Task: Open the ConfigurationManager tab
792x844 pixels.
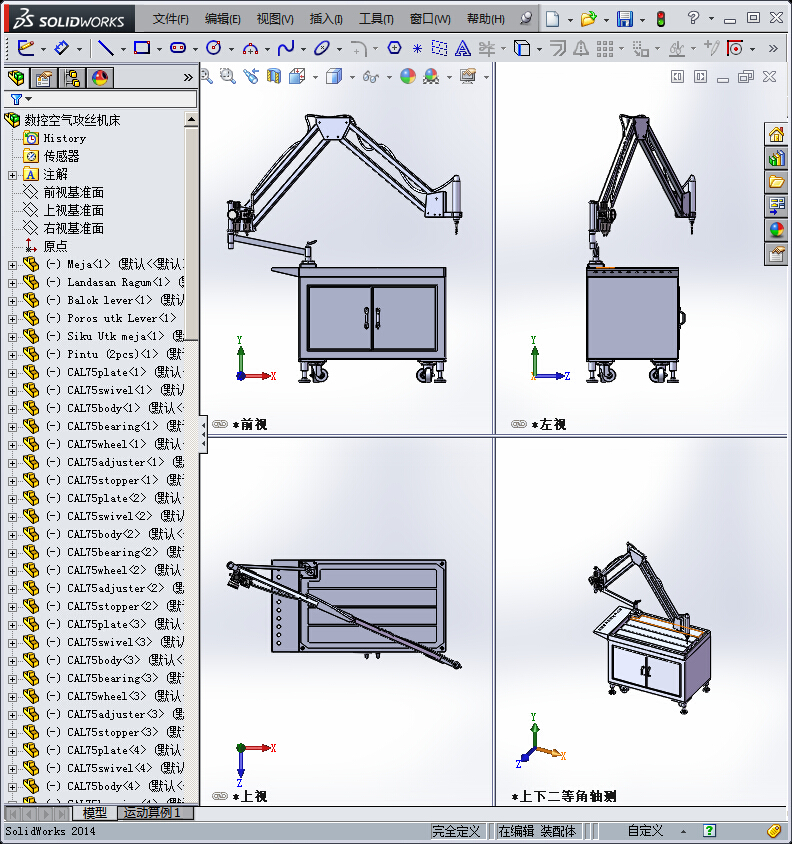Action: pyautogui.click(x=72, y=78)
